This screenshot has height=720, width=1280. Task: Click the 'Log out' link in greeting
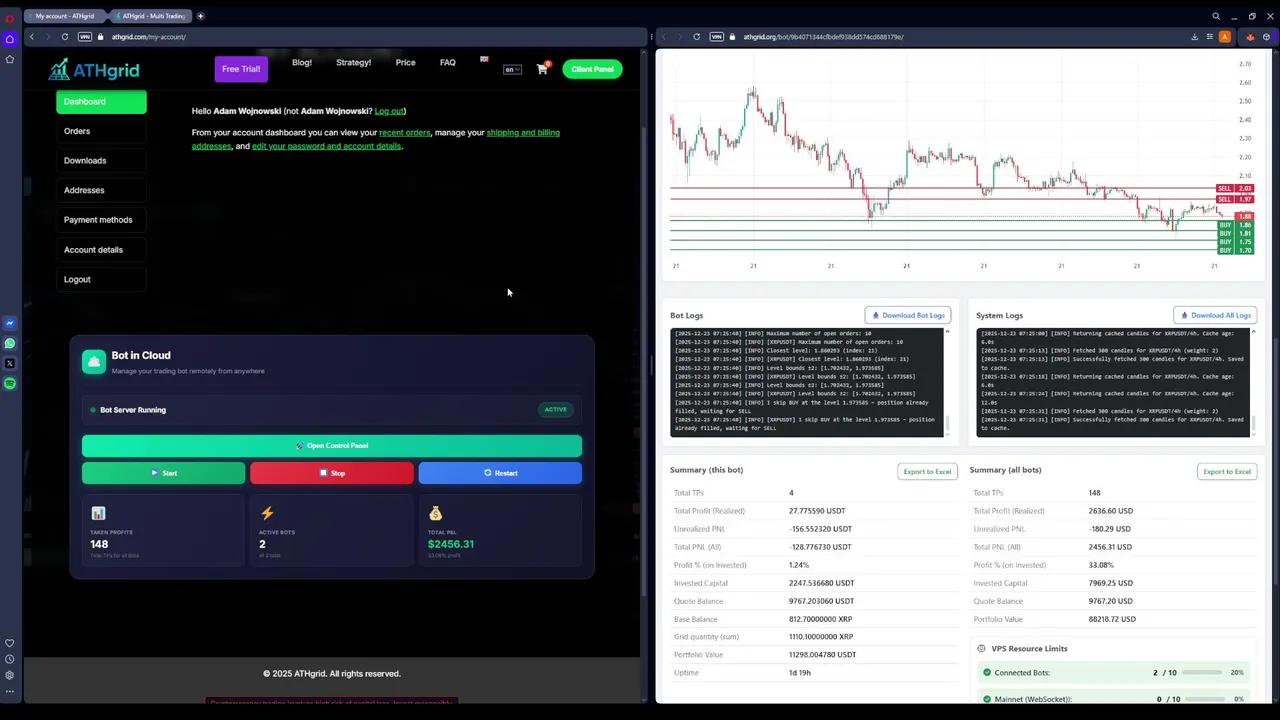click(389, 111)
